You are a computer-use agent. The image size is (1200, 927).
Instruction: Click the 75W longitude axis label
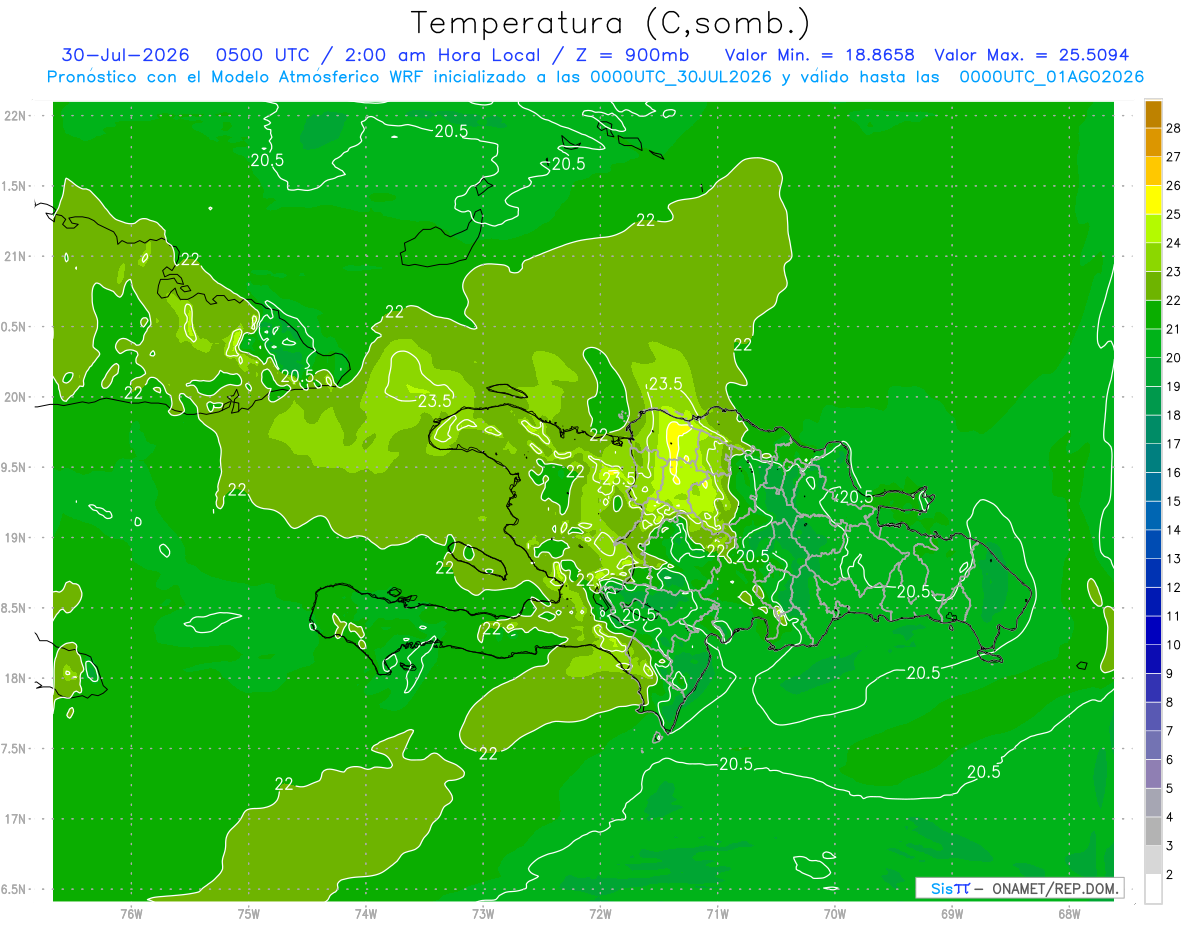pyautogui.click(x=249, y=913)
